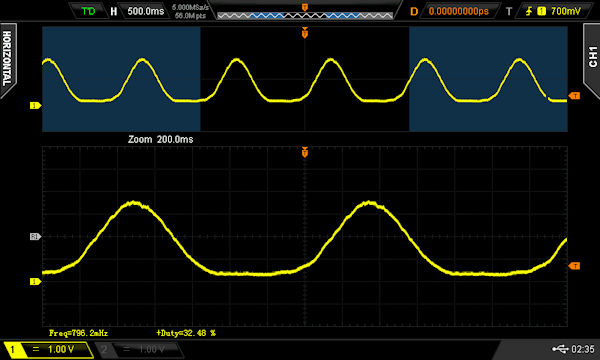The image size is (600, 360).
Task: Click the rising edge trigger slope icon
Action: click(529, 11)
